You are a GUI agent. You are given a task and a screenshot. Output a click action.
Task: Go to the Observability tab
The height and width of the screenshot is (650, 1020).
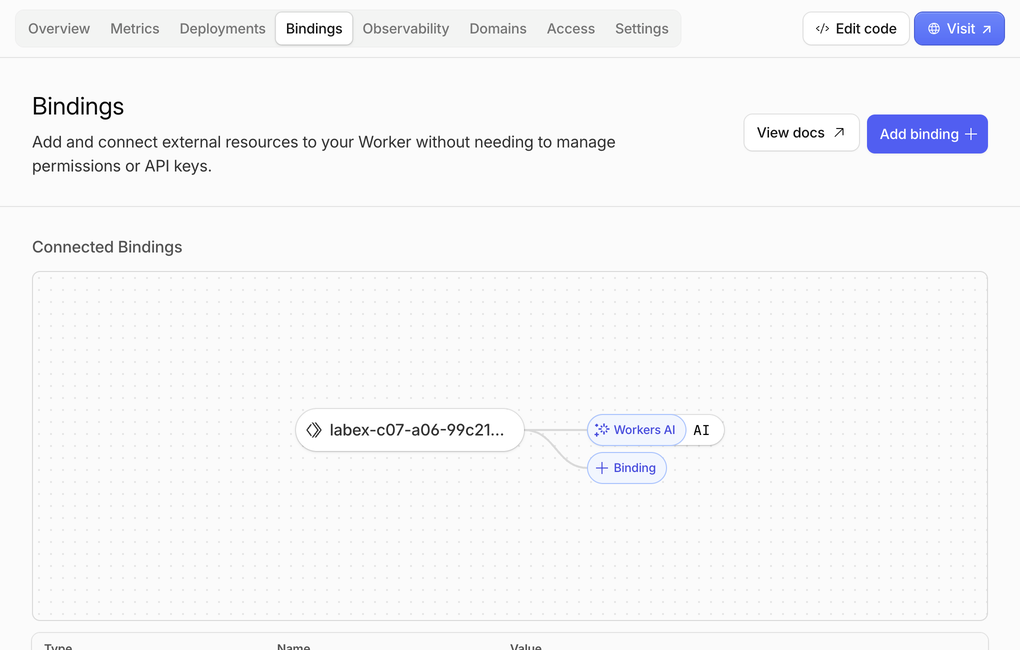point(406,29)
